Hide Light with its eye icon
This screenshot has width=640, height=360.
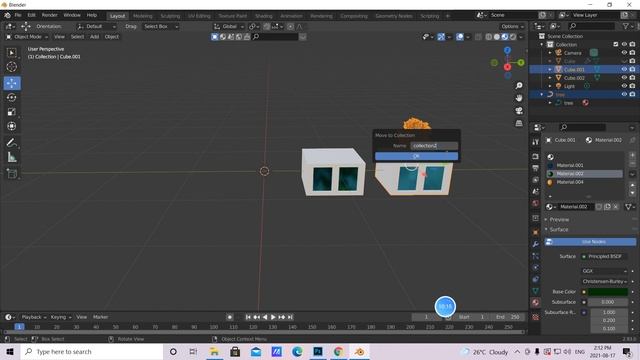(x=624, y=86)
